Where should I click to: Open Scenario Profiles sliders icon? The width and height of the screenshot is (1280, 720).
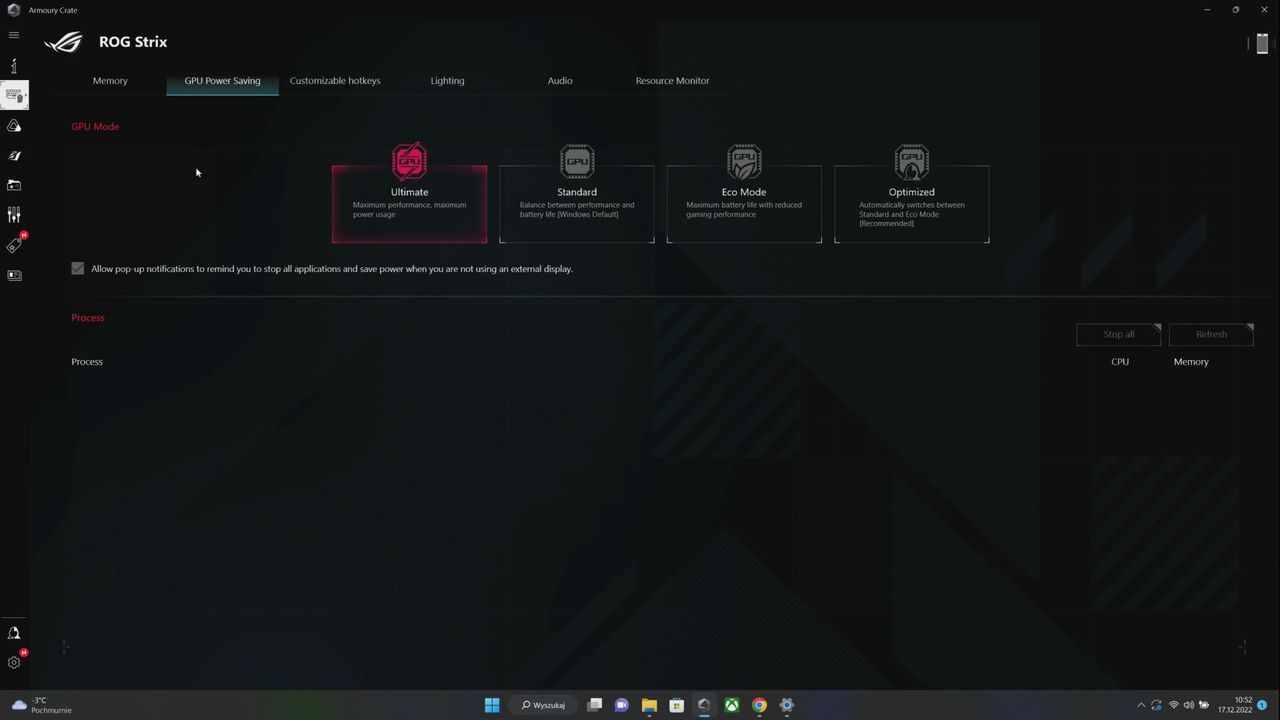point(14,215)
